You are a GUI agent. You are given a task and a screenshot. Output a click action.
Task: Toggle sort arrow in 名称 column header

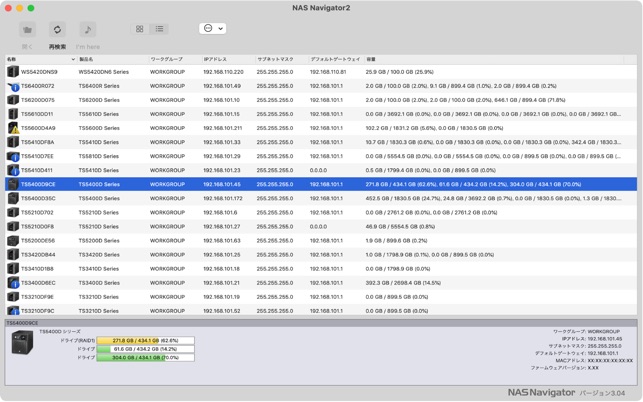73,59
